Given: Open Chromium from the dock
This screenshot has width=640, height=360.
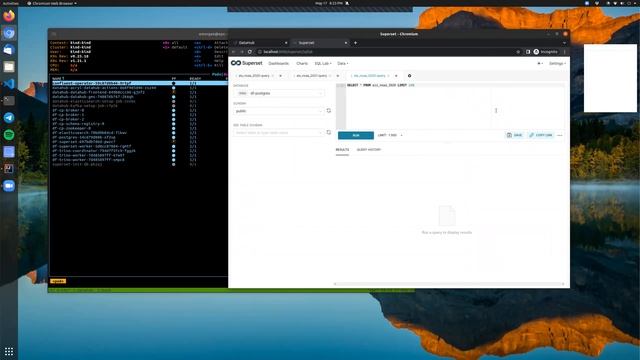Looking at the screenshot, I should (9, 33).
